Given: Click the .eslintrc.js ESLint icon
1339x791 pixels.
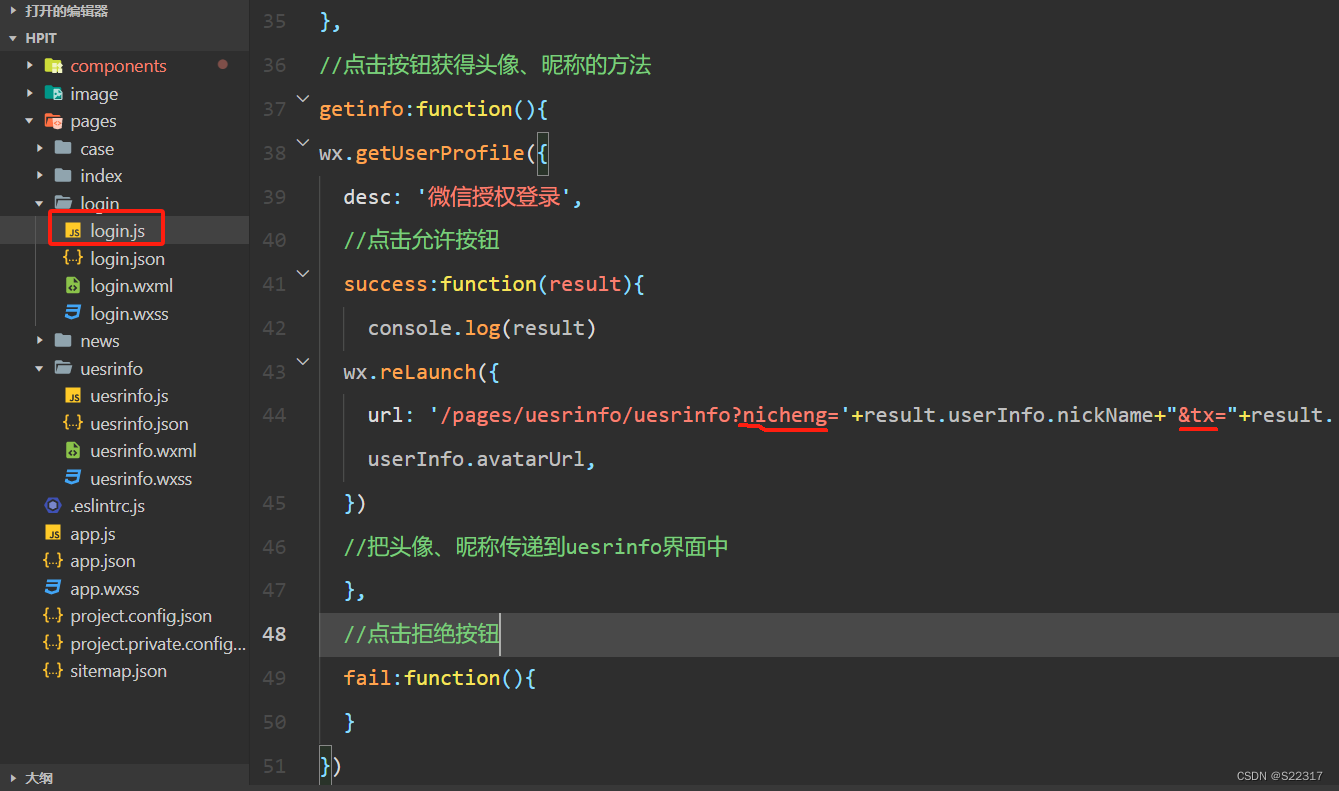Looking at the screenshot, I should [53, 506].
